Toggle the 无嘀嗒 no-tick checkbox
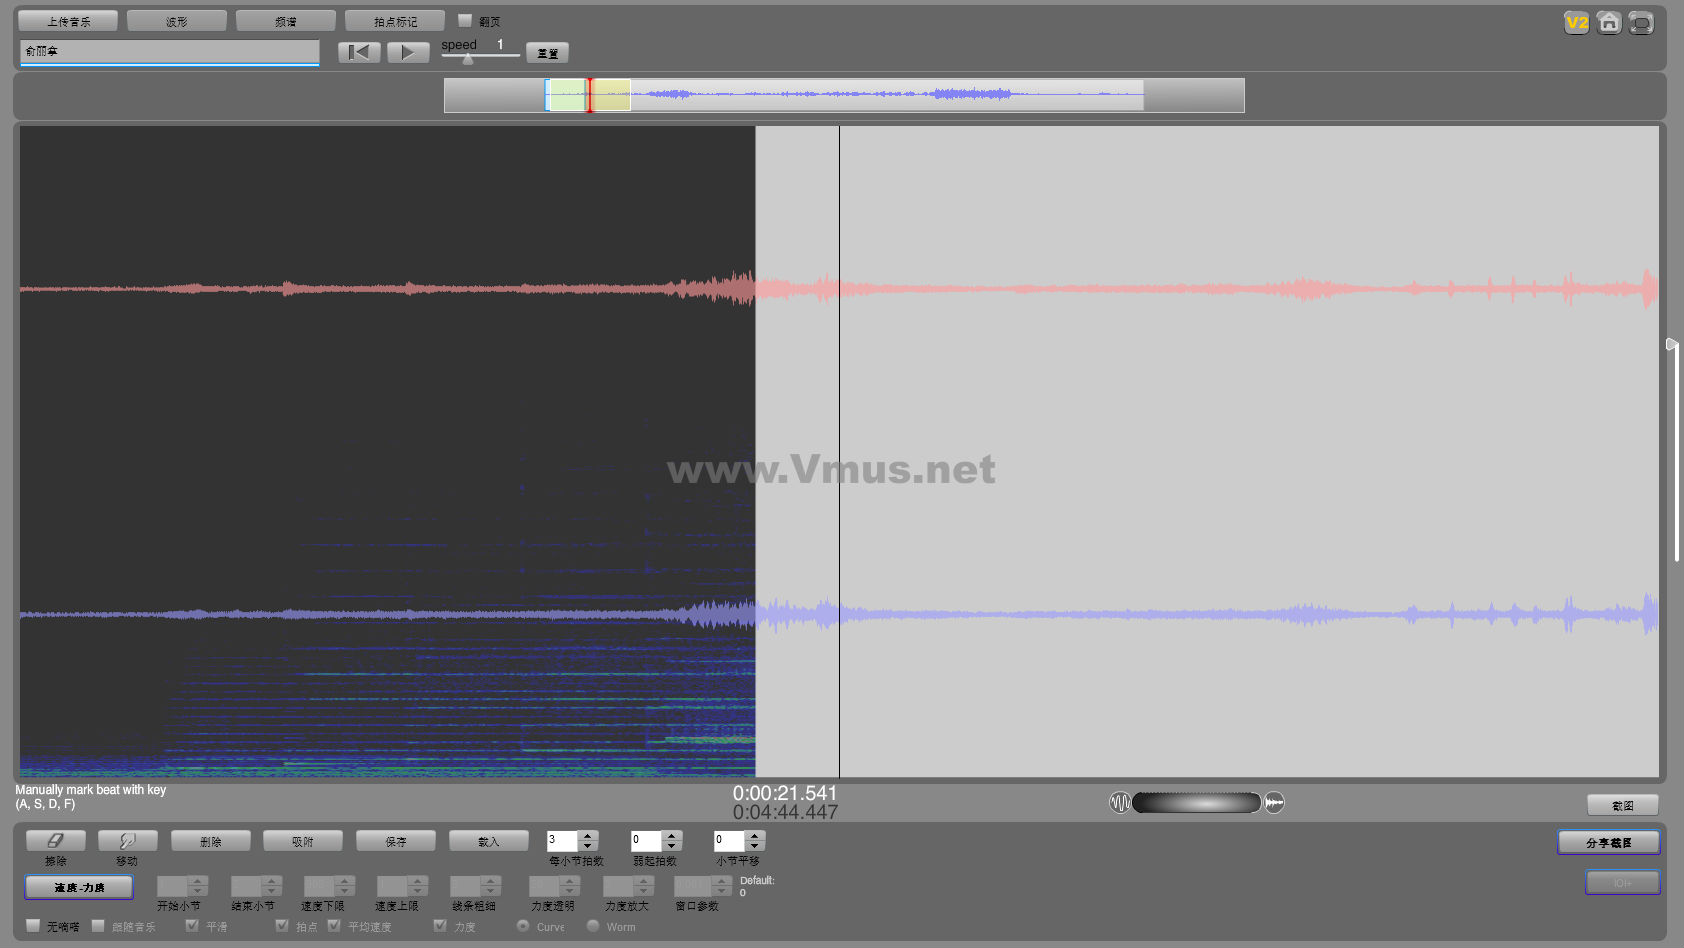The image size is (1684, 948). click(x=33, y=926)
